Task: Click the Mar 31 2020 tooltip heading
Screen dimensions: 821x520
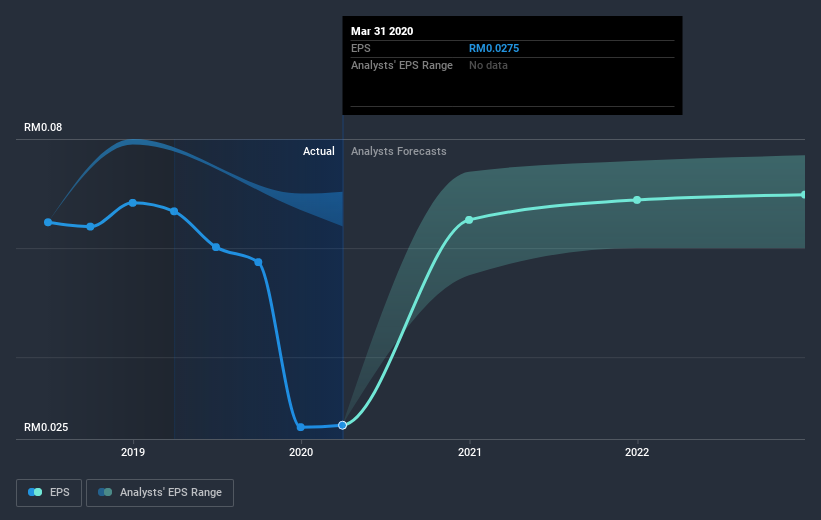Action: 382,31
